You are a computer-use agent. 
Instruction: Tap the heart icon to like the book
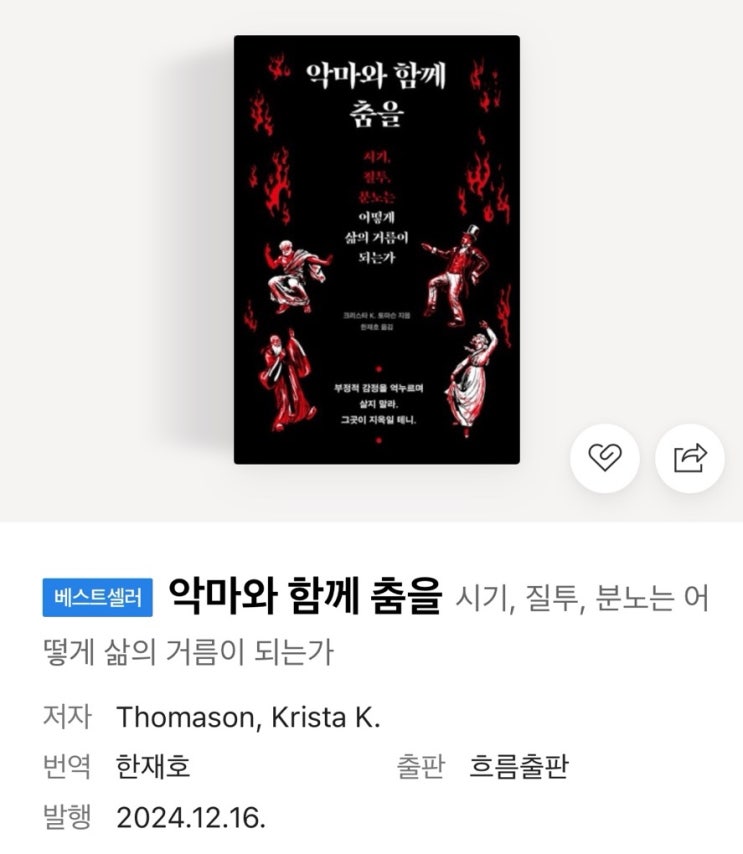click(x=605, y=458)
